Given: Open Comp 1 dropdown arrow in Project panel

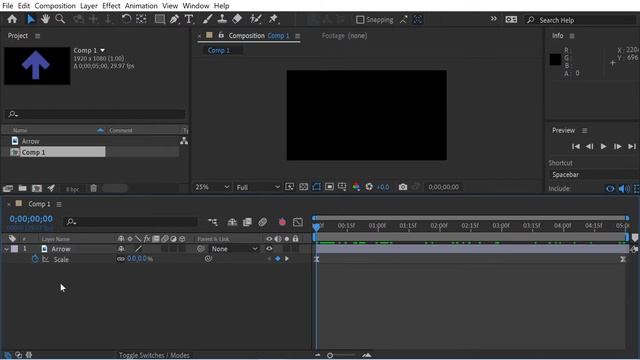Looking at the screenshot, I should [x=102, y=50].
